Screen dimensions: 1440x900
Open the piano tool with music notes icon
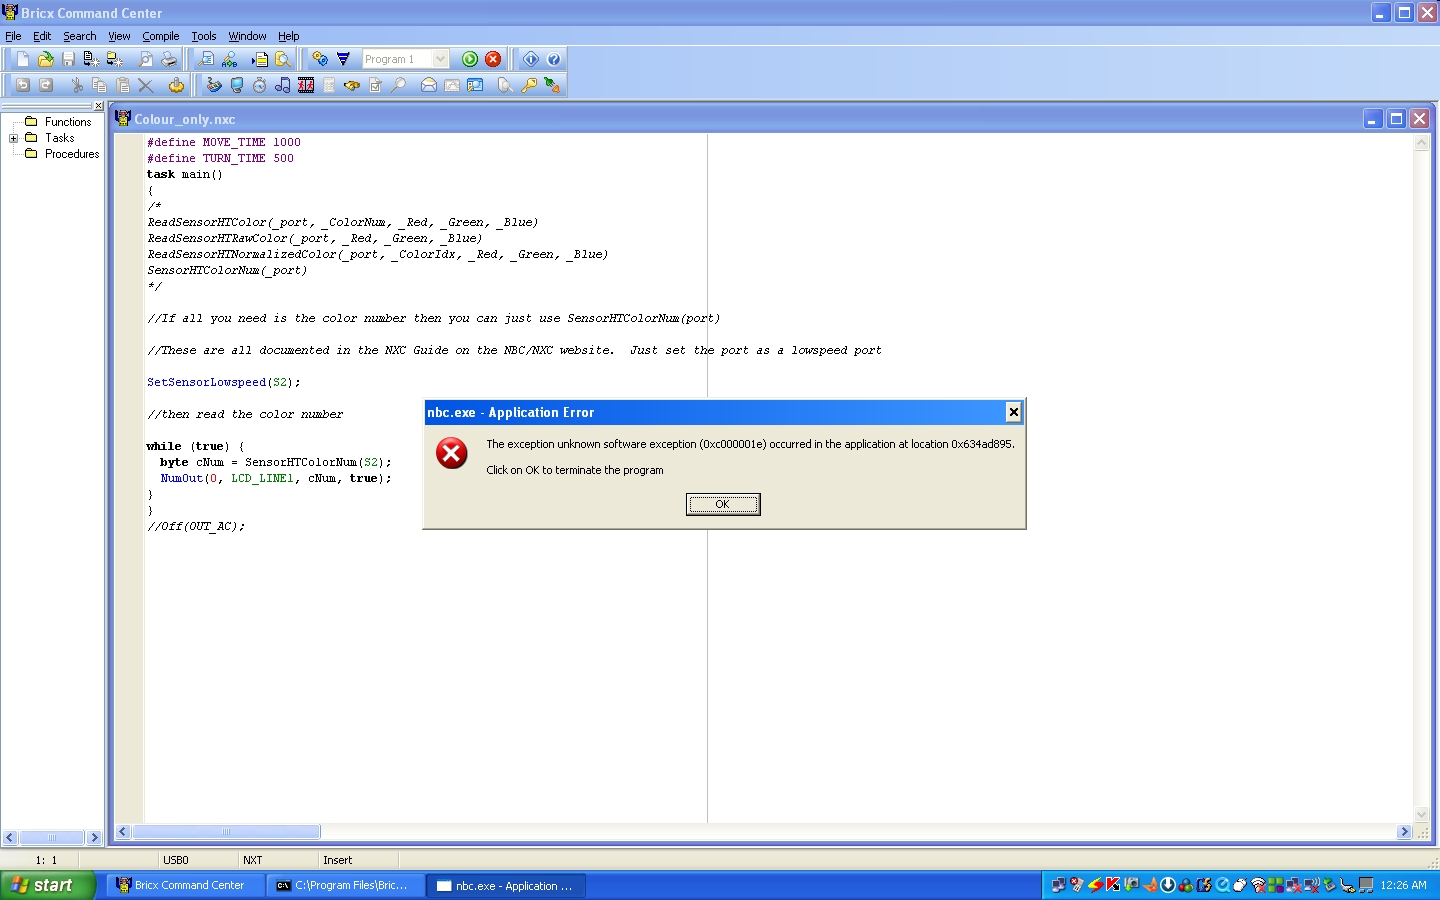coord(283,86)
